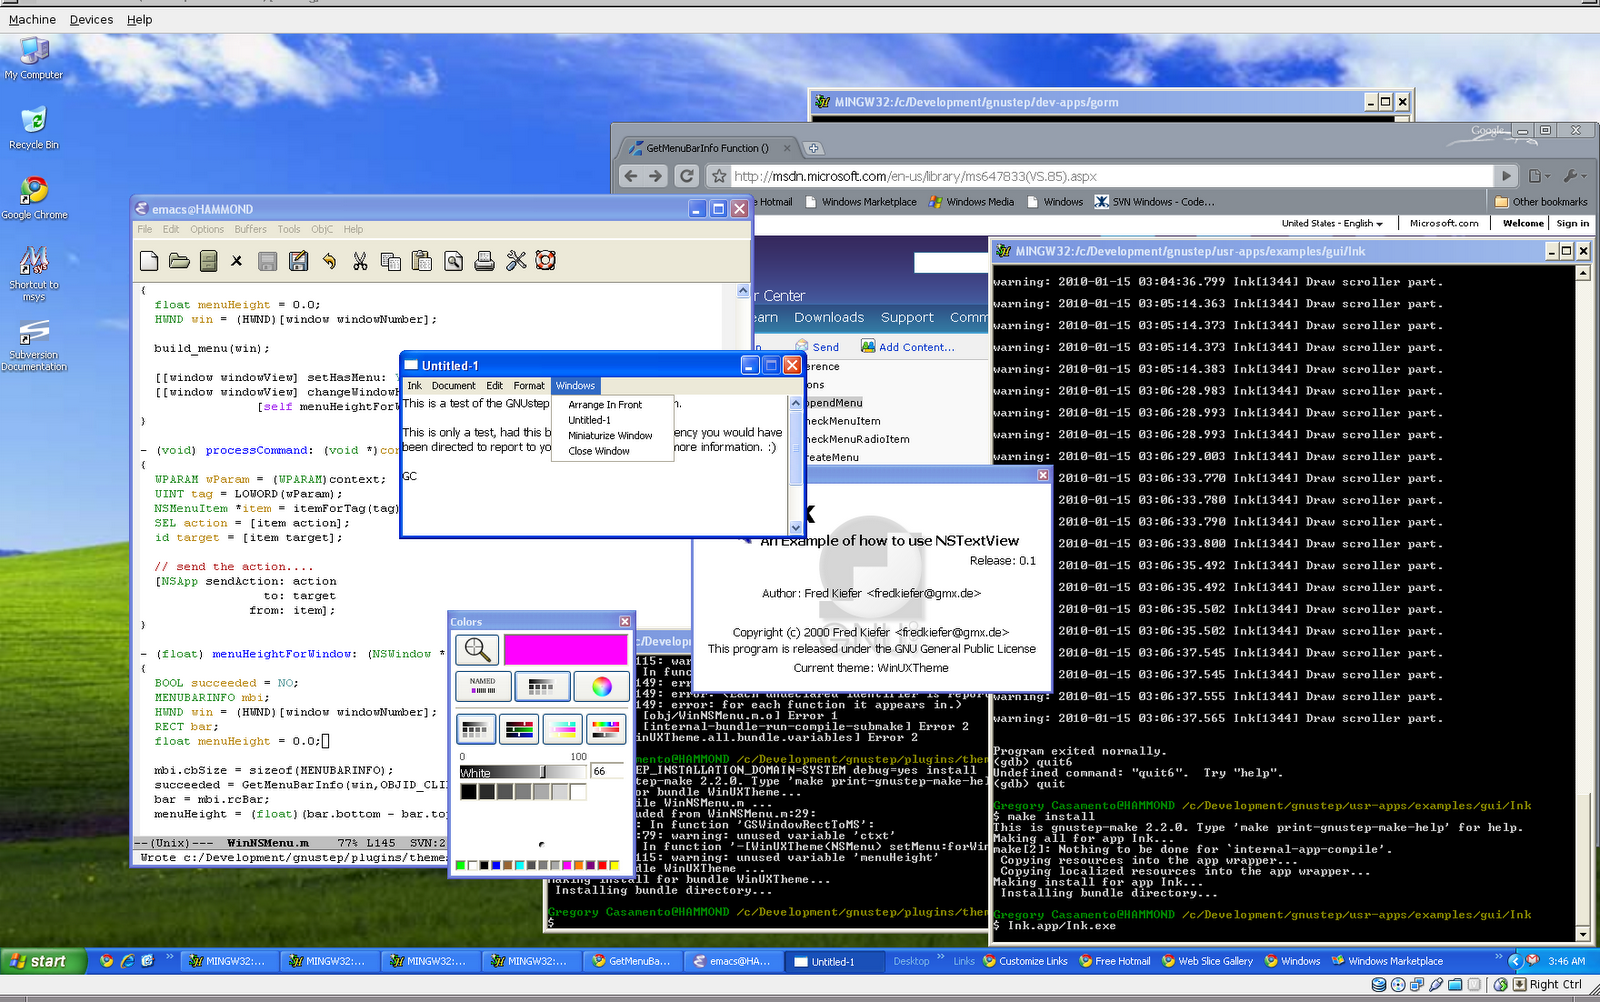Screen dimensions: 1600x1002
Task: Open the directory cabinet icon in emacs toolbar
Action: click(x=208, y=261)
